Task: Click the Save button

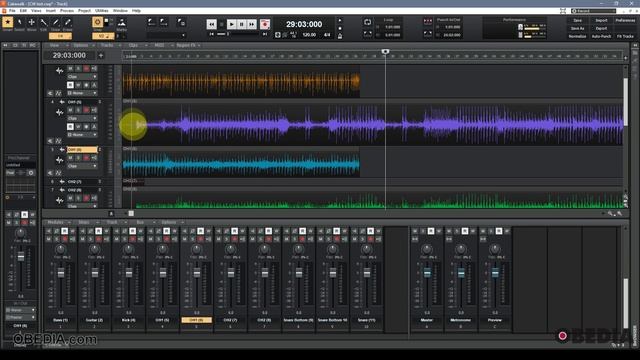Action: coord(577,20)
